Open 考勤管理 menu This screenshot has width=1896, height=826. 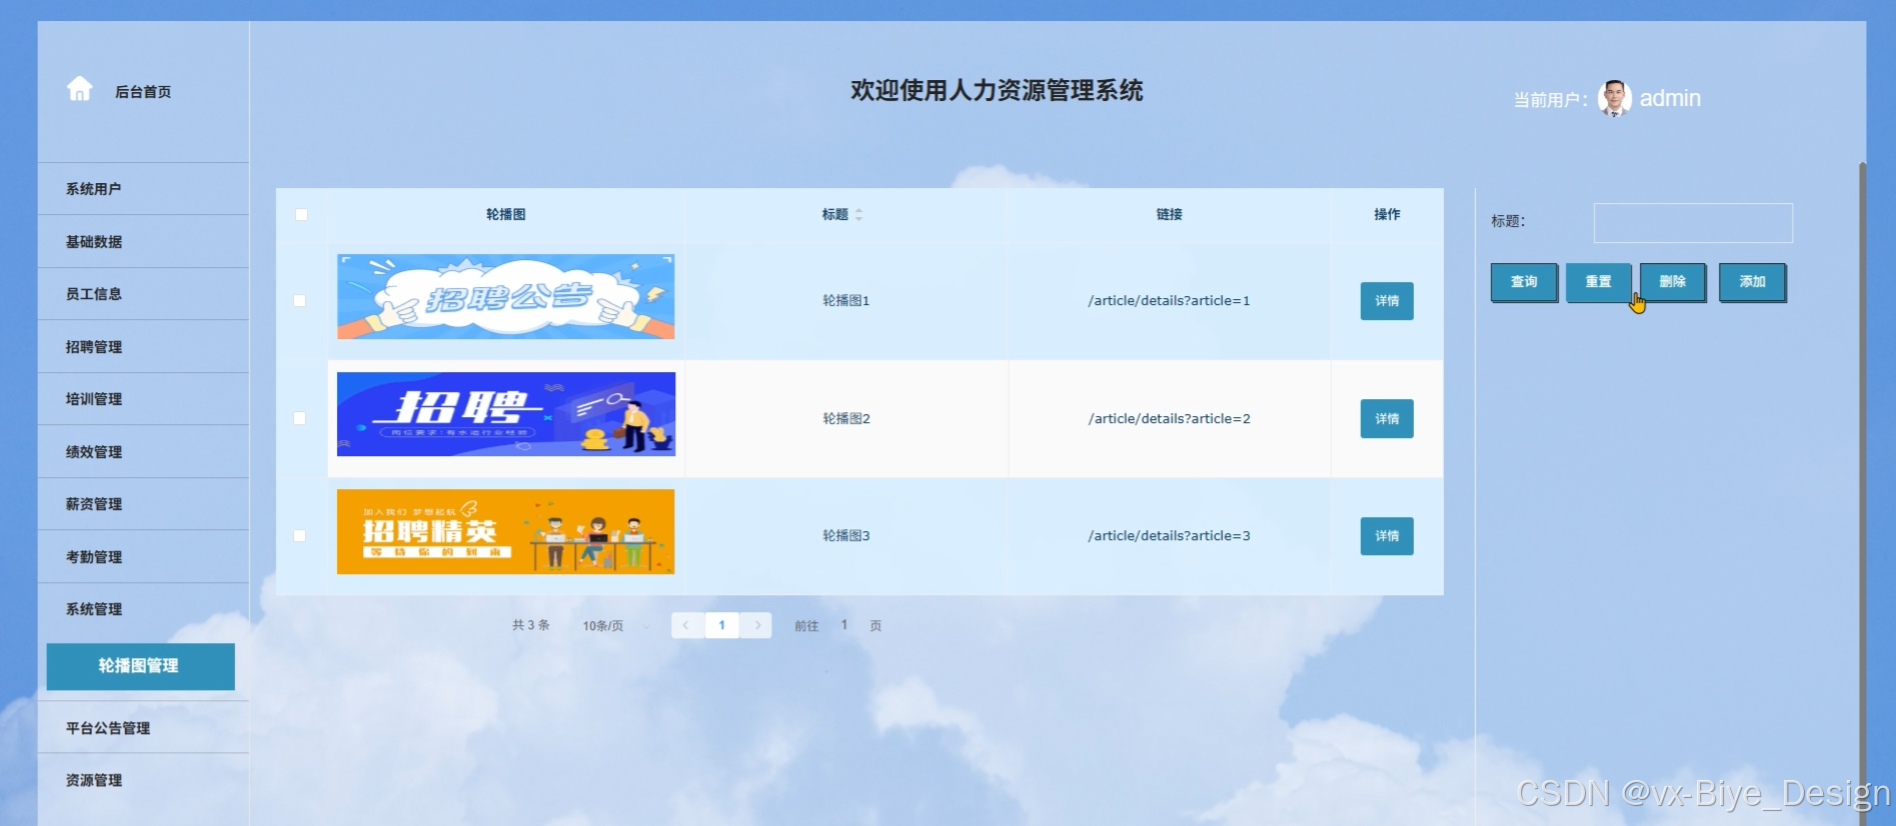pos(143,556)
